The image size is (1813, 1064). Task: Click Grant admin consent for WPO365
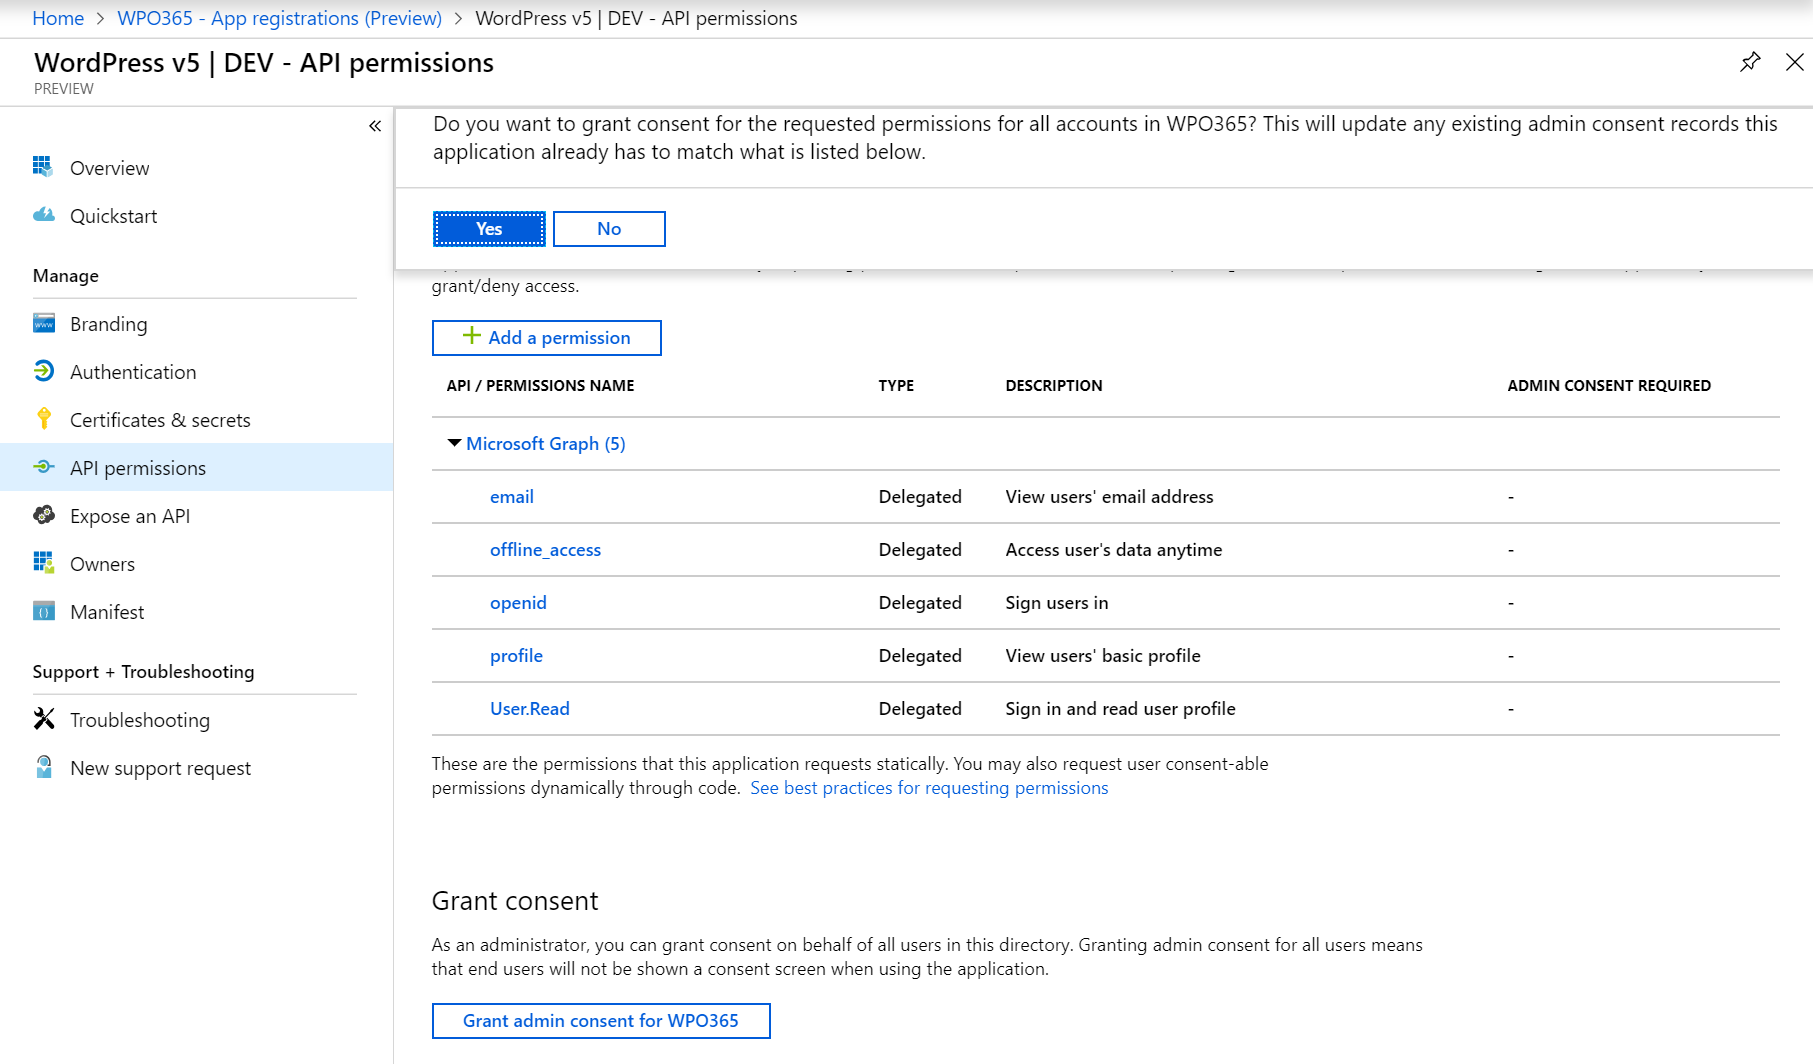(x=601, y=1021)
